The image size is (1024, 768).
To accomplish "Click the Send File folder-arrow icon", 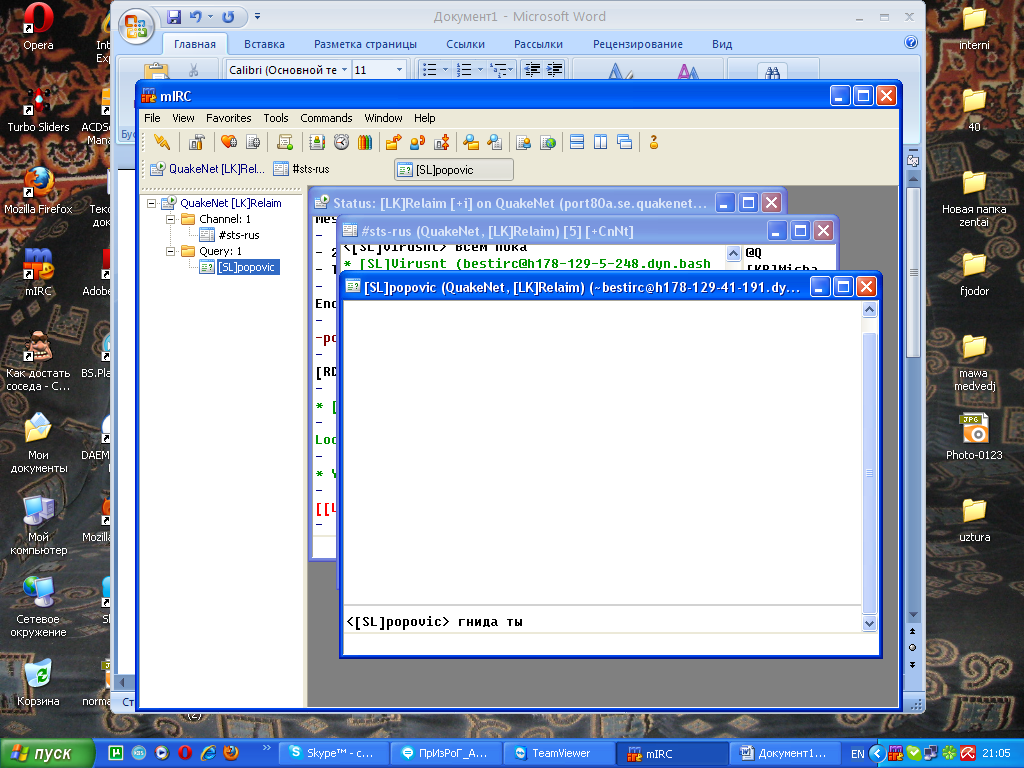I will (x=393, y=142).
